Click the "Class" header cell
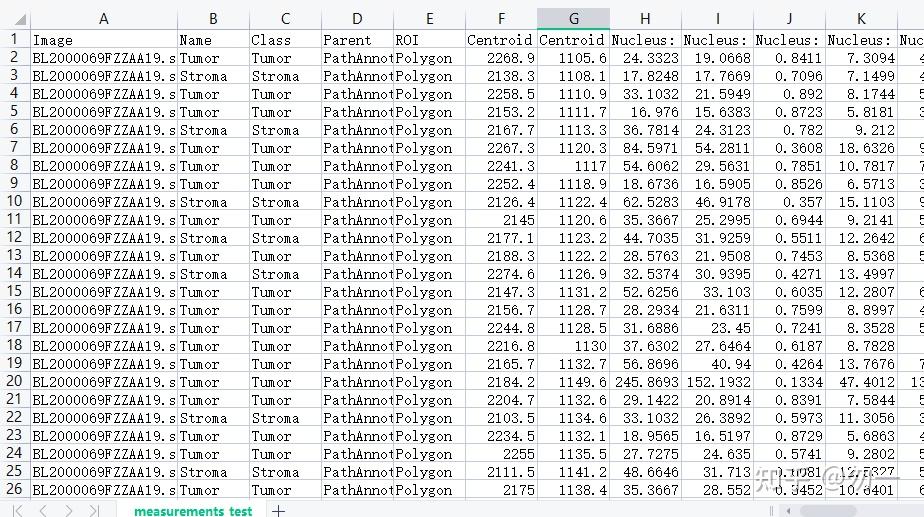 pyautogui.click(x=285, y=40)
